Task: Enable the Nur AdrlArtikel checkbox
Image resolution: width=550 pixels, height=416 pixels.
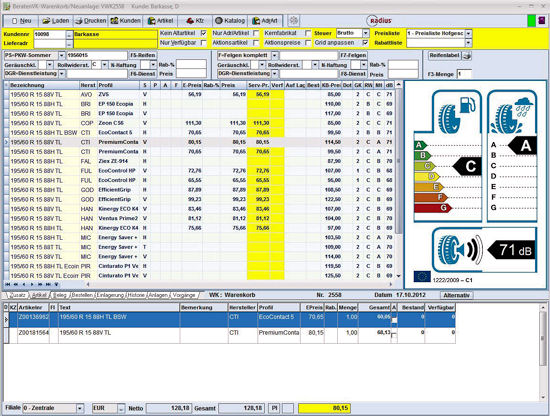Action: tap(256, 33)
